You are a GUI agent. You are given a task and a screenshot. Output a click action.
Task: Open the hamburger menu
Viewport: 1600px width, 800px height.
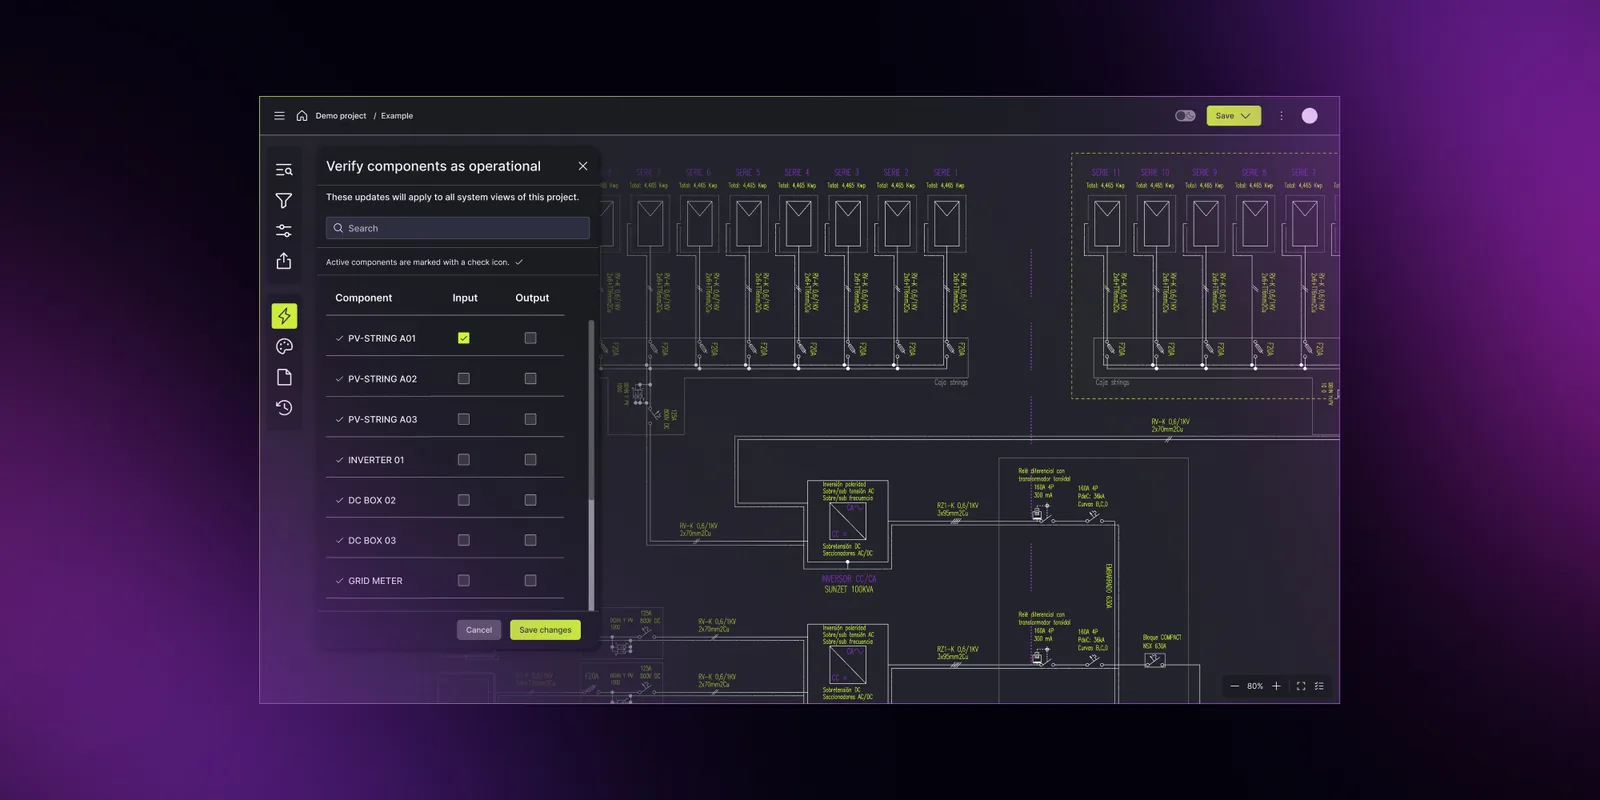click(x=279, y=116)
